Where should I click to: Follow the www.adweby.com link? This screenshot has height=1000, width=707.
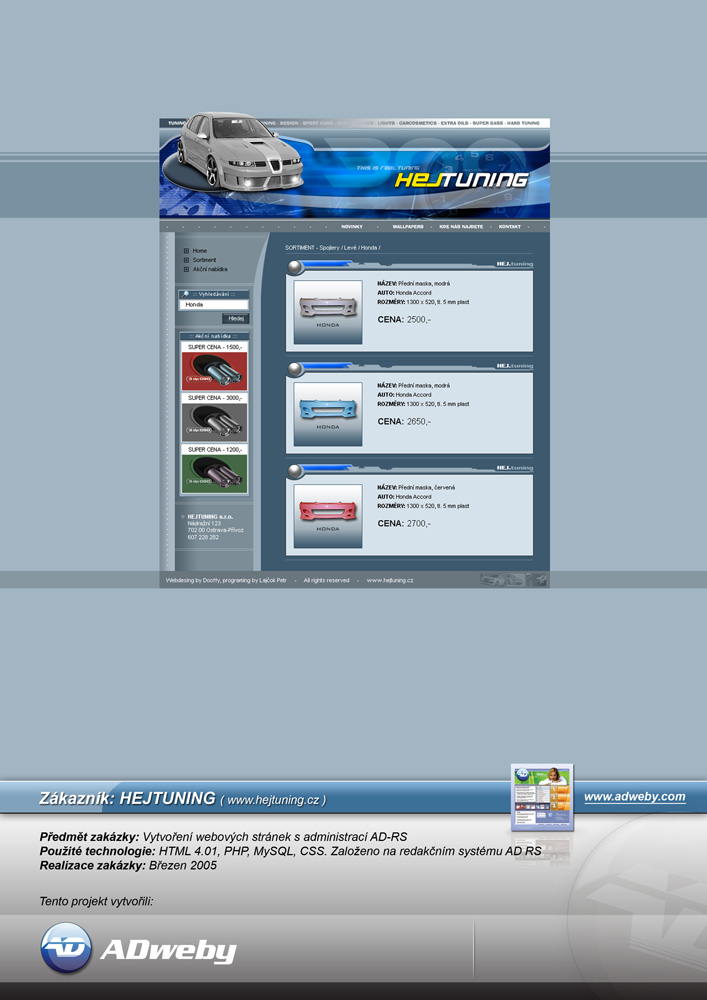point(634,797)
